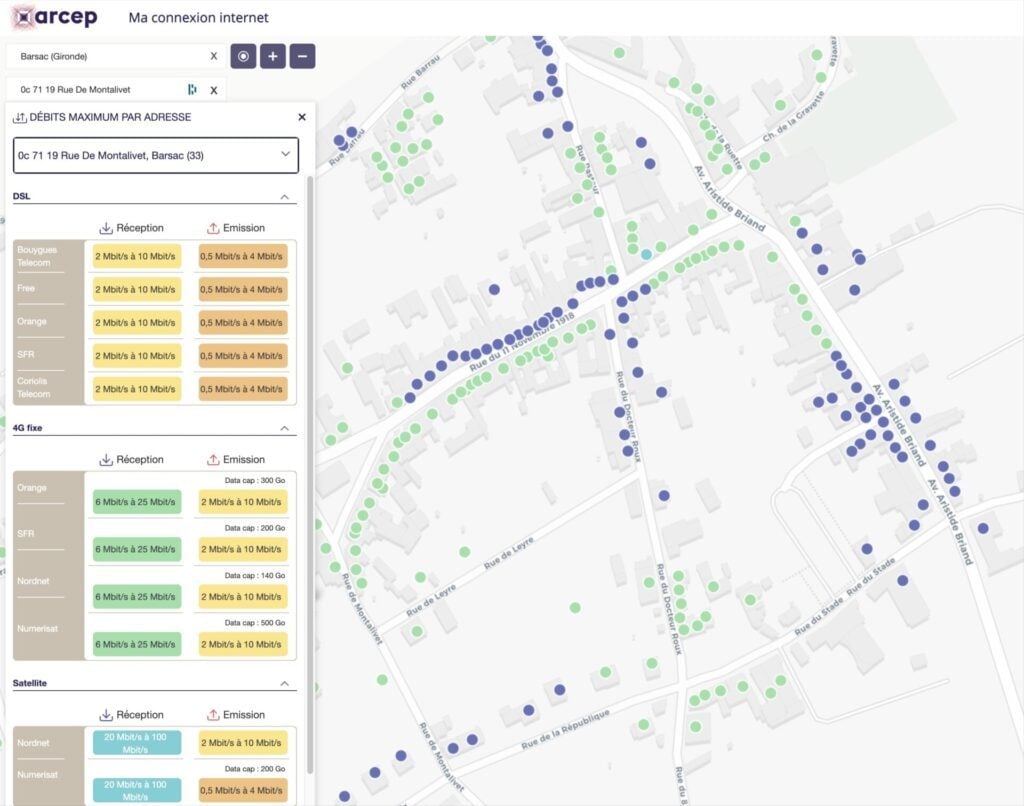
Task: Collapse the Satellite section
Action: 285,684
